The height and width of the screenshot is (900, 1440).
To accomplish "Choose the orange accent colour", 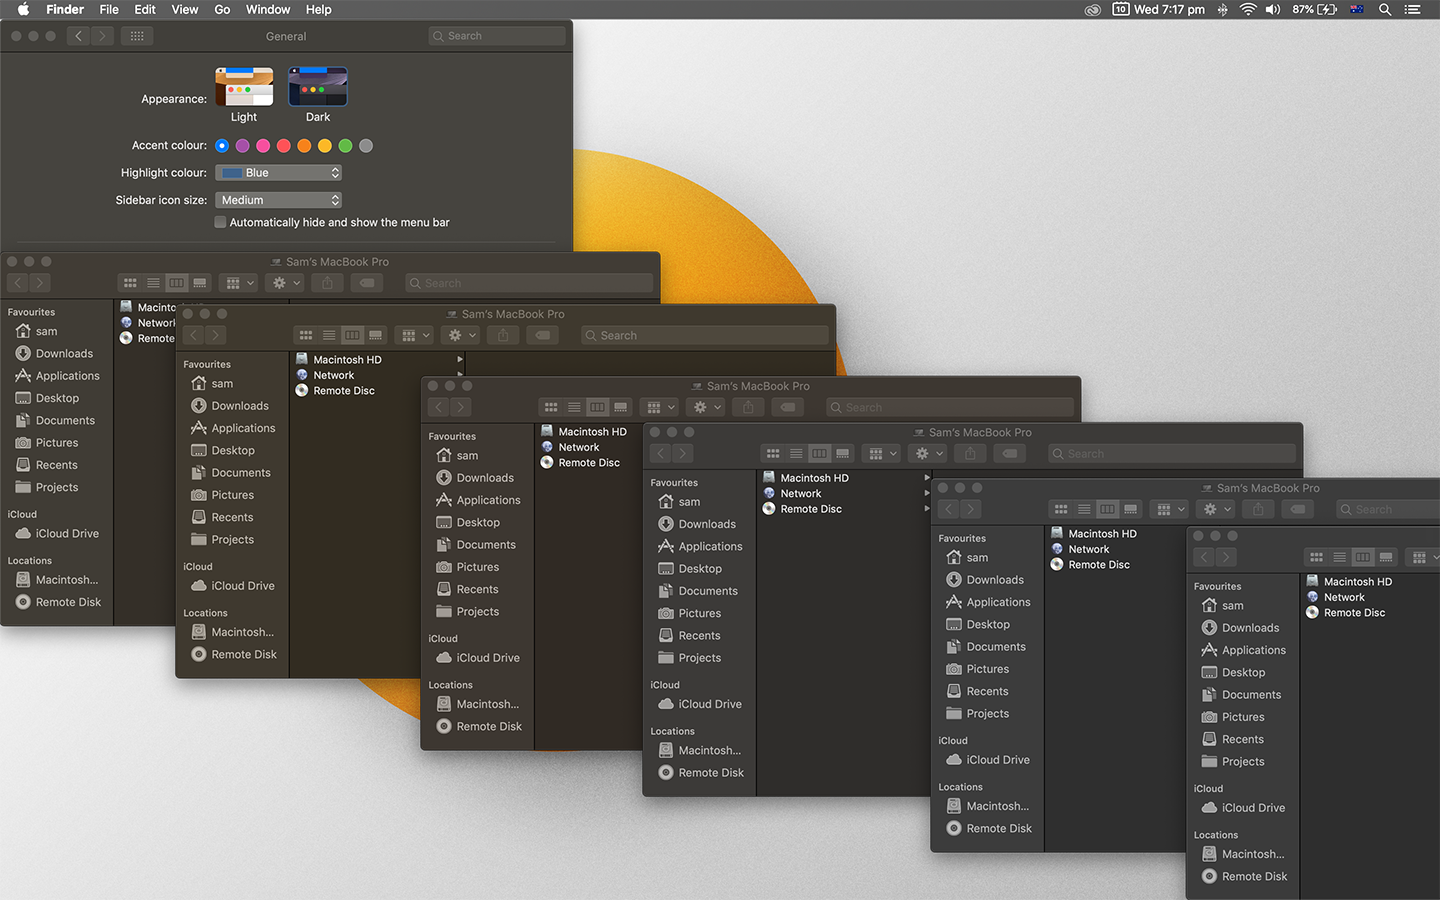I will [x=304, y=146].
